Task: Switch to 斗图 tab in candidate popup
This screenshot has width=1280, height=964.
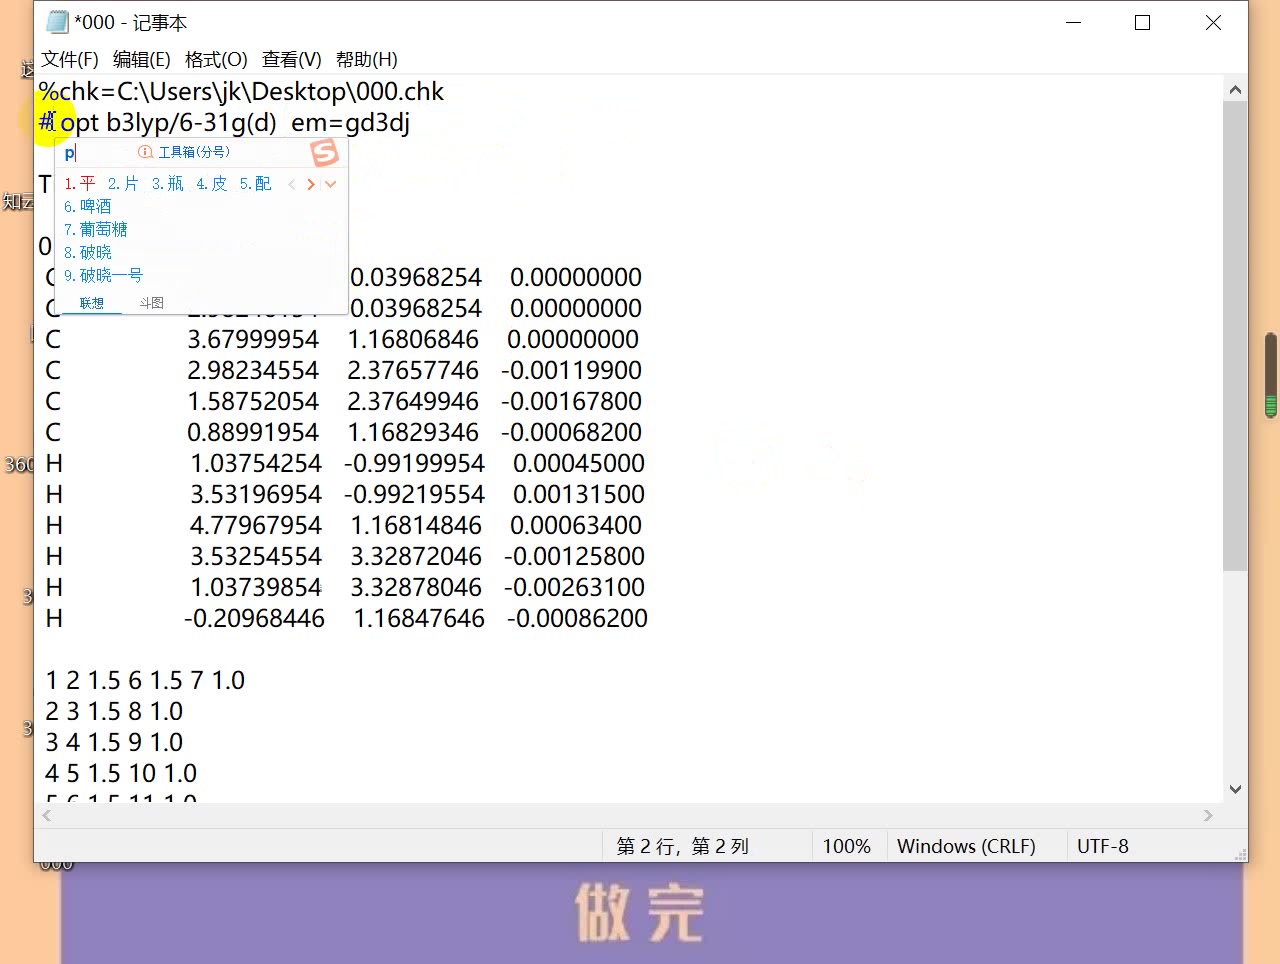Action: [152, 303]
